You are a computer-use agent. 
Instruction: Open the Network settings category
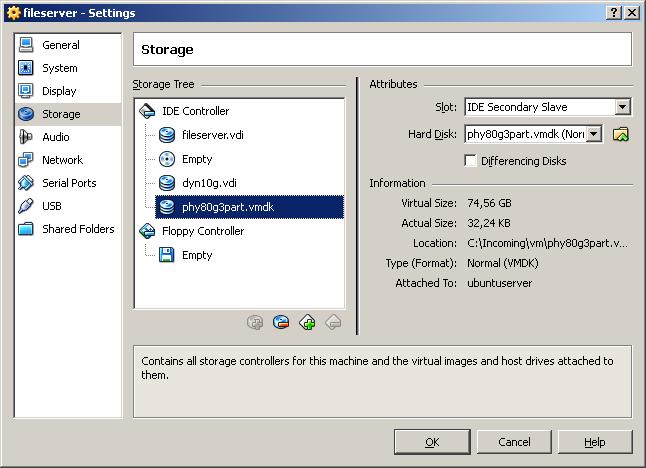[x=62, y=160]
